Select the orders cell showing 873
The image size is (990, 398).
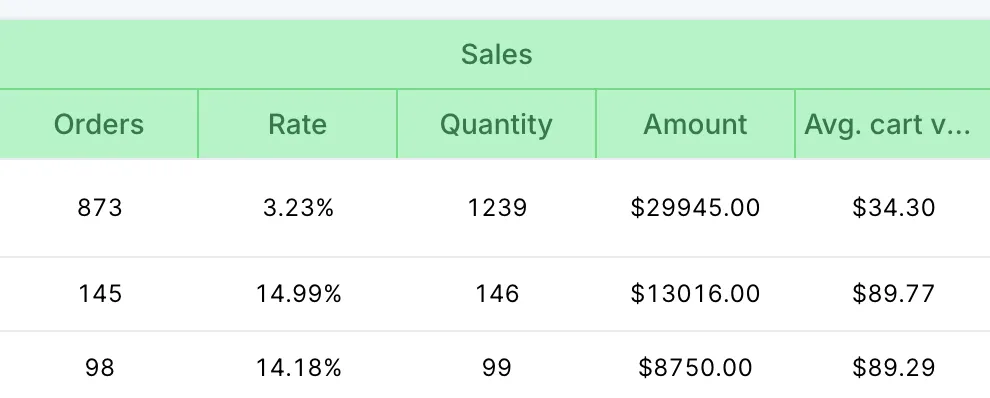[99, 208]
